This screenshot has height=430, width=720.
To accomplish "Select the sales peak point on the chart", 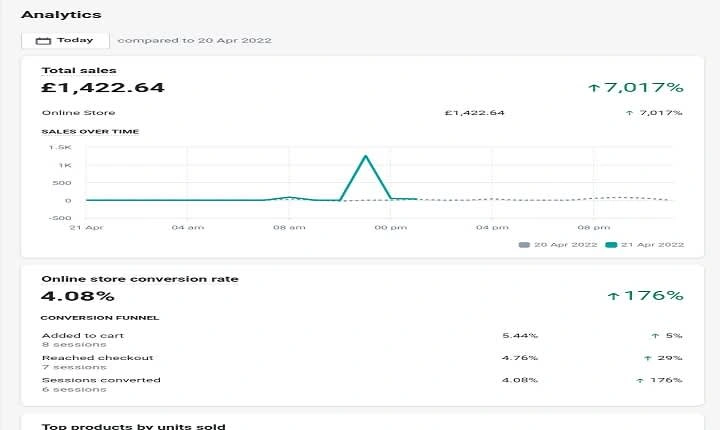I will coord(366,156).
